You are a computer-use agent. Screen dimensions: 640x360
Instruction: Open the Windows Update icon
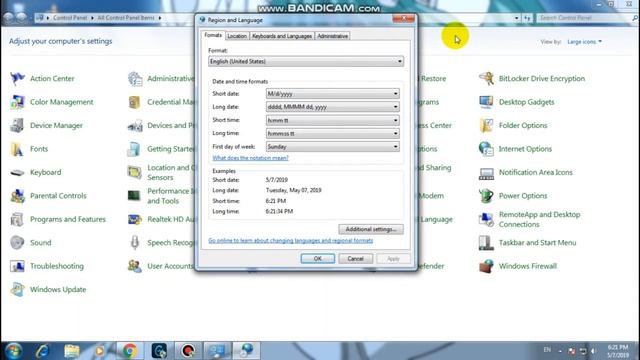pyautogui.click(x=18, y=289)
